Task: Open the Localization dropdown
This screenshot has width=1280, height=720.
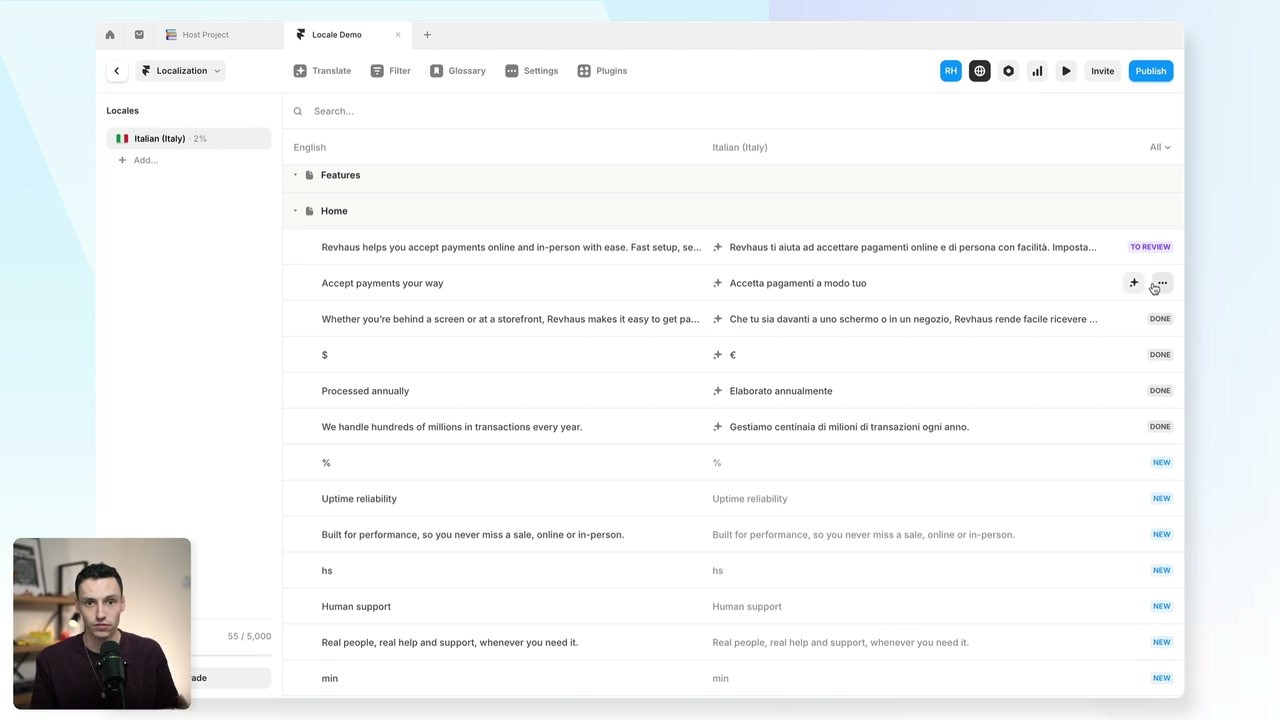Action: click(x=181, y=71)
